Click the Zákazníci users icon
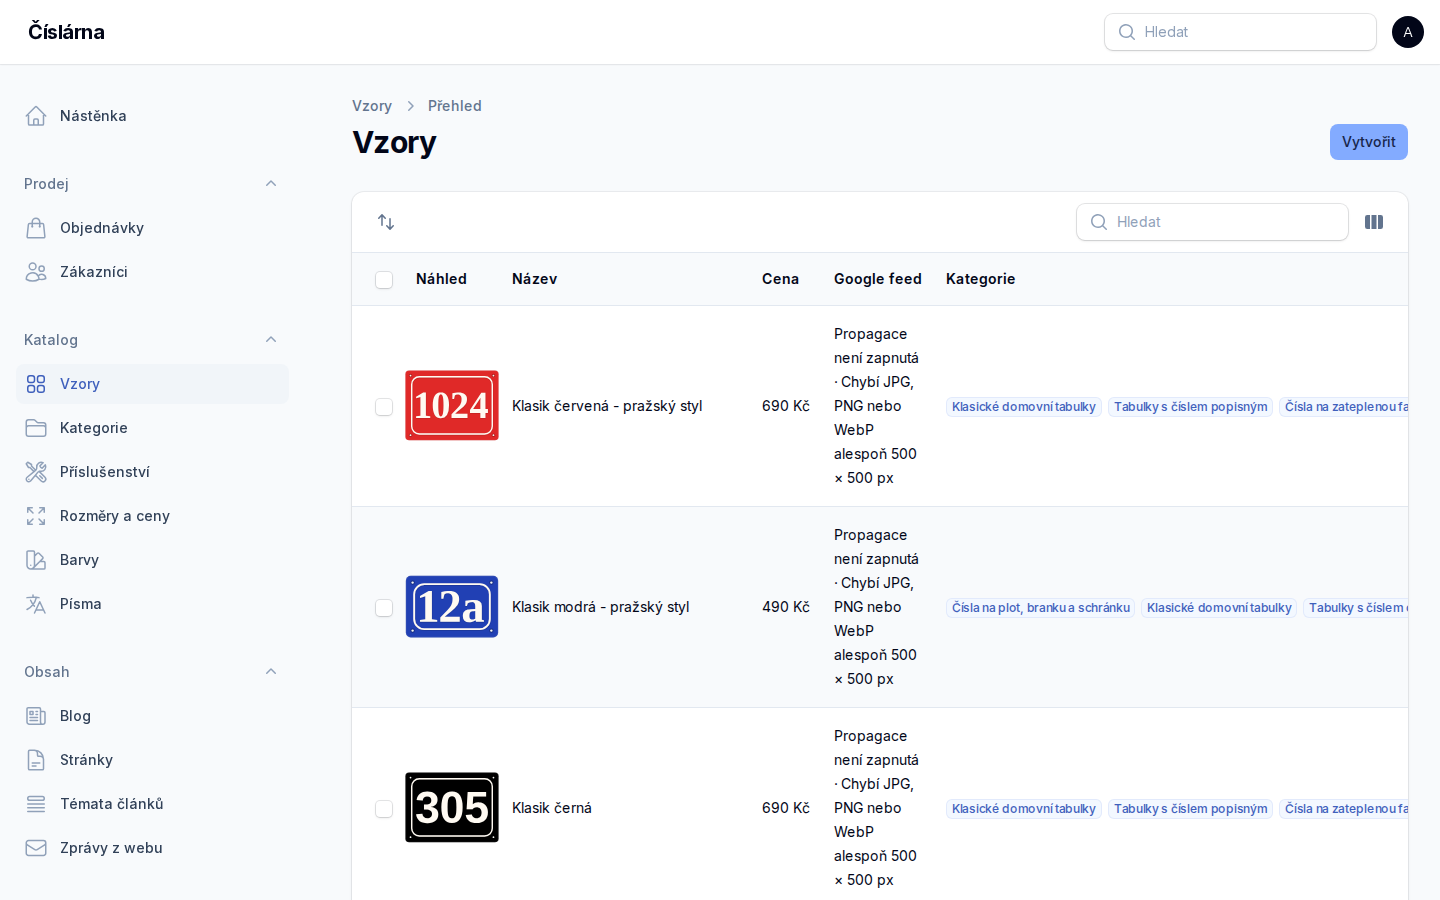1440x900 pixels. (x=36, y=272)
